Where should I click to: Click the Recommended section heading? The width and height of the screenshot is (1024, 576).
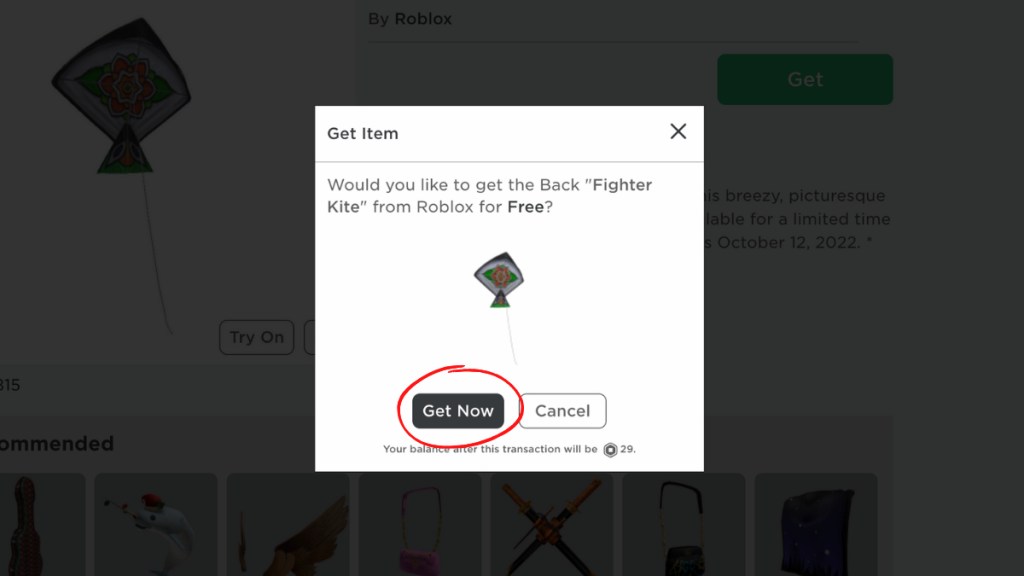pyautogui.click(x=57, y=443)
